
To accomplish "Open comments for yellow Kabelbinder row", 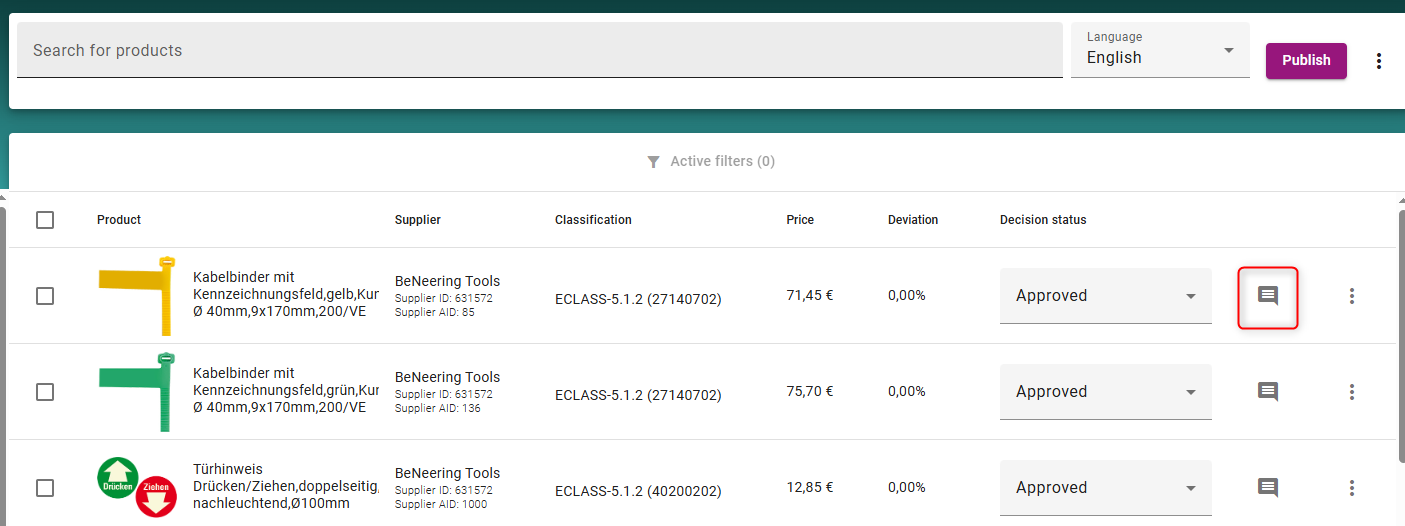I will click(1268, 296).
